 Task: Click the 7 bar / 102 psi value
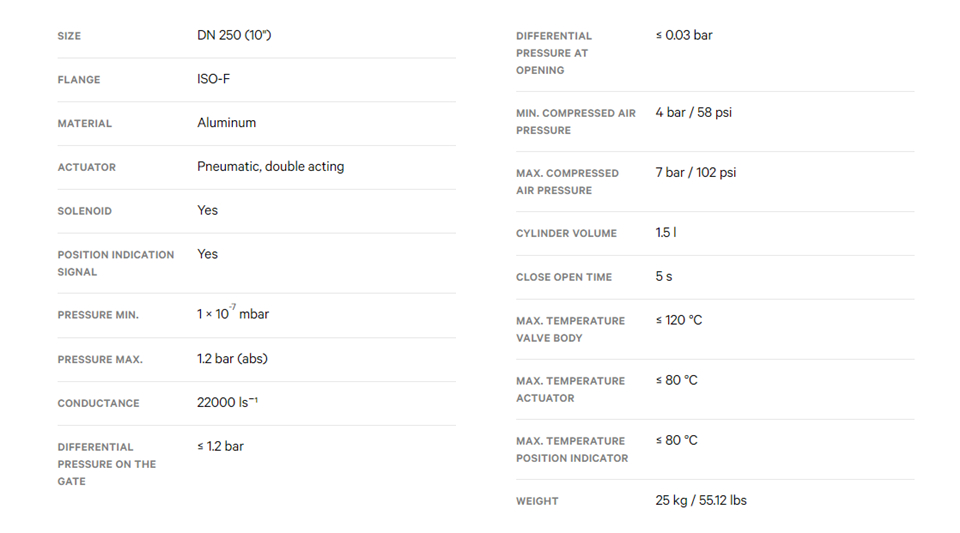click(x=696, y=173)
